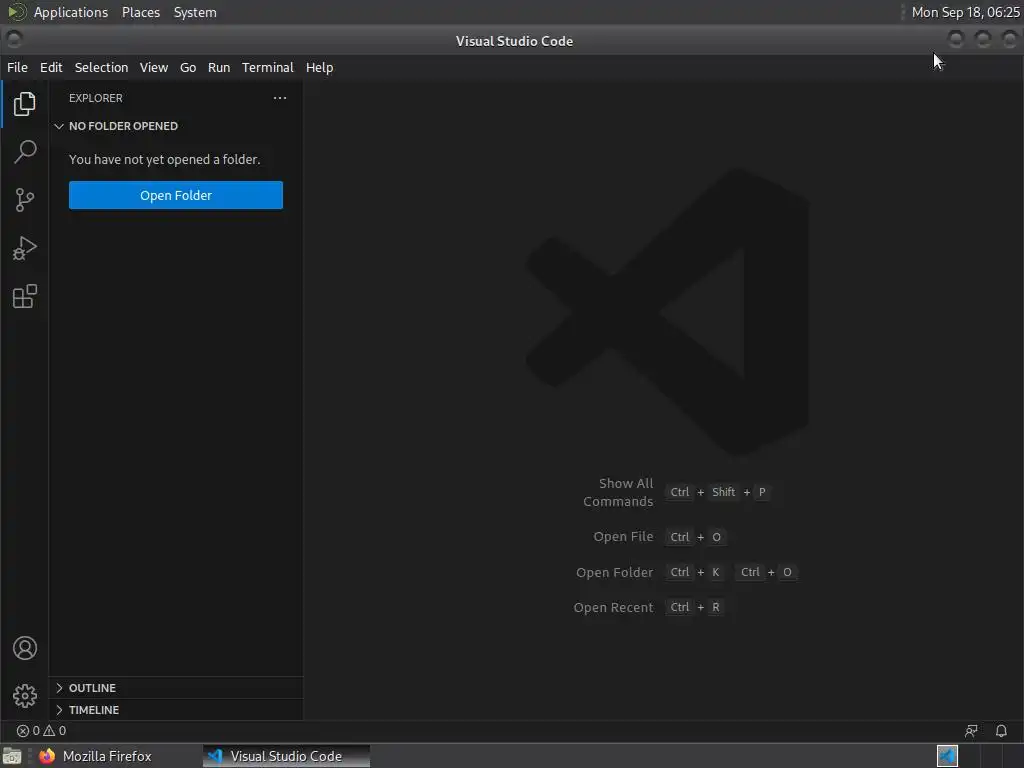The height and width of the screenshot is (768, 1024).
Task: Open the Run and Debug view icon
Action: tap(24, 248)
